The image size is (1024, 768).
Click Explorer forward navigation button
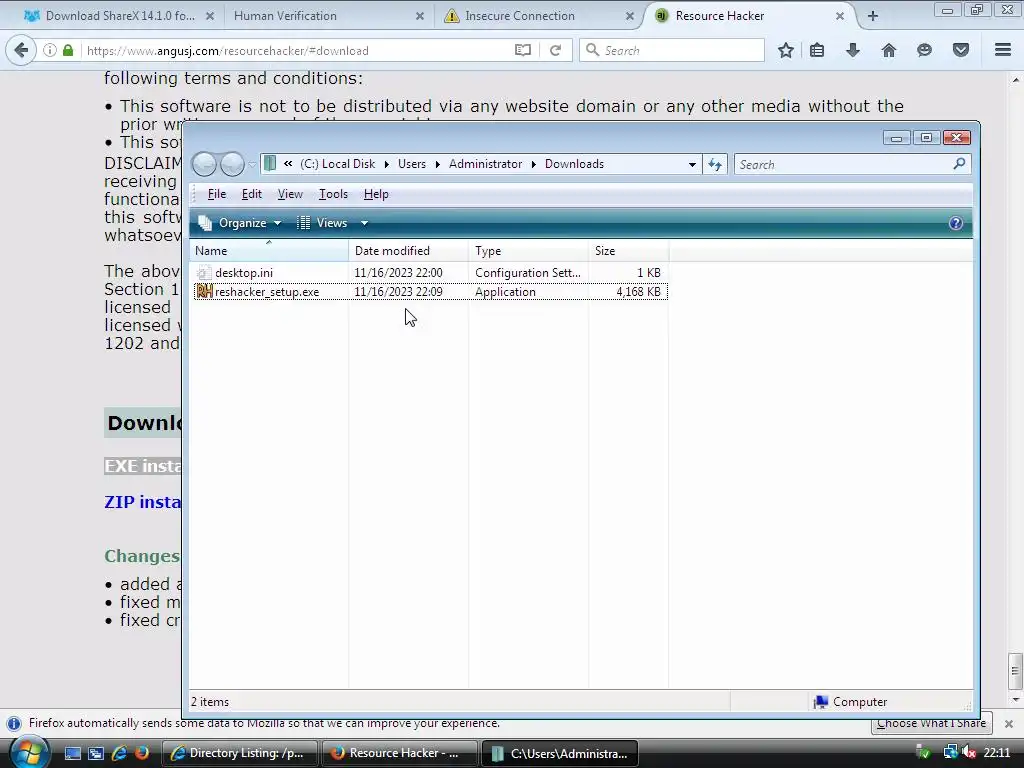click(232, 164)
